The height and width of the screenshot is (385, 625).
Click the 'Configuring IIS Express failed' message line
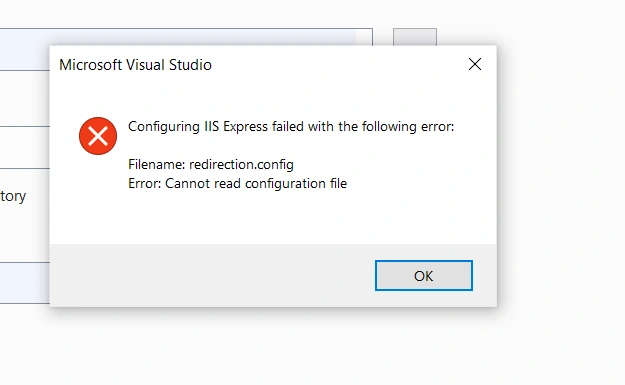[291, 126]
